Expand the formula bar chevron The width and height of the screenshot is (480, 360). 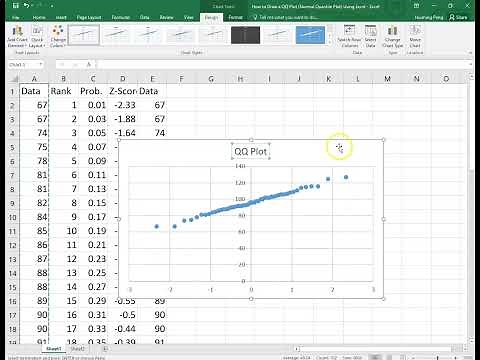[471, 64]
